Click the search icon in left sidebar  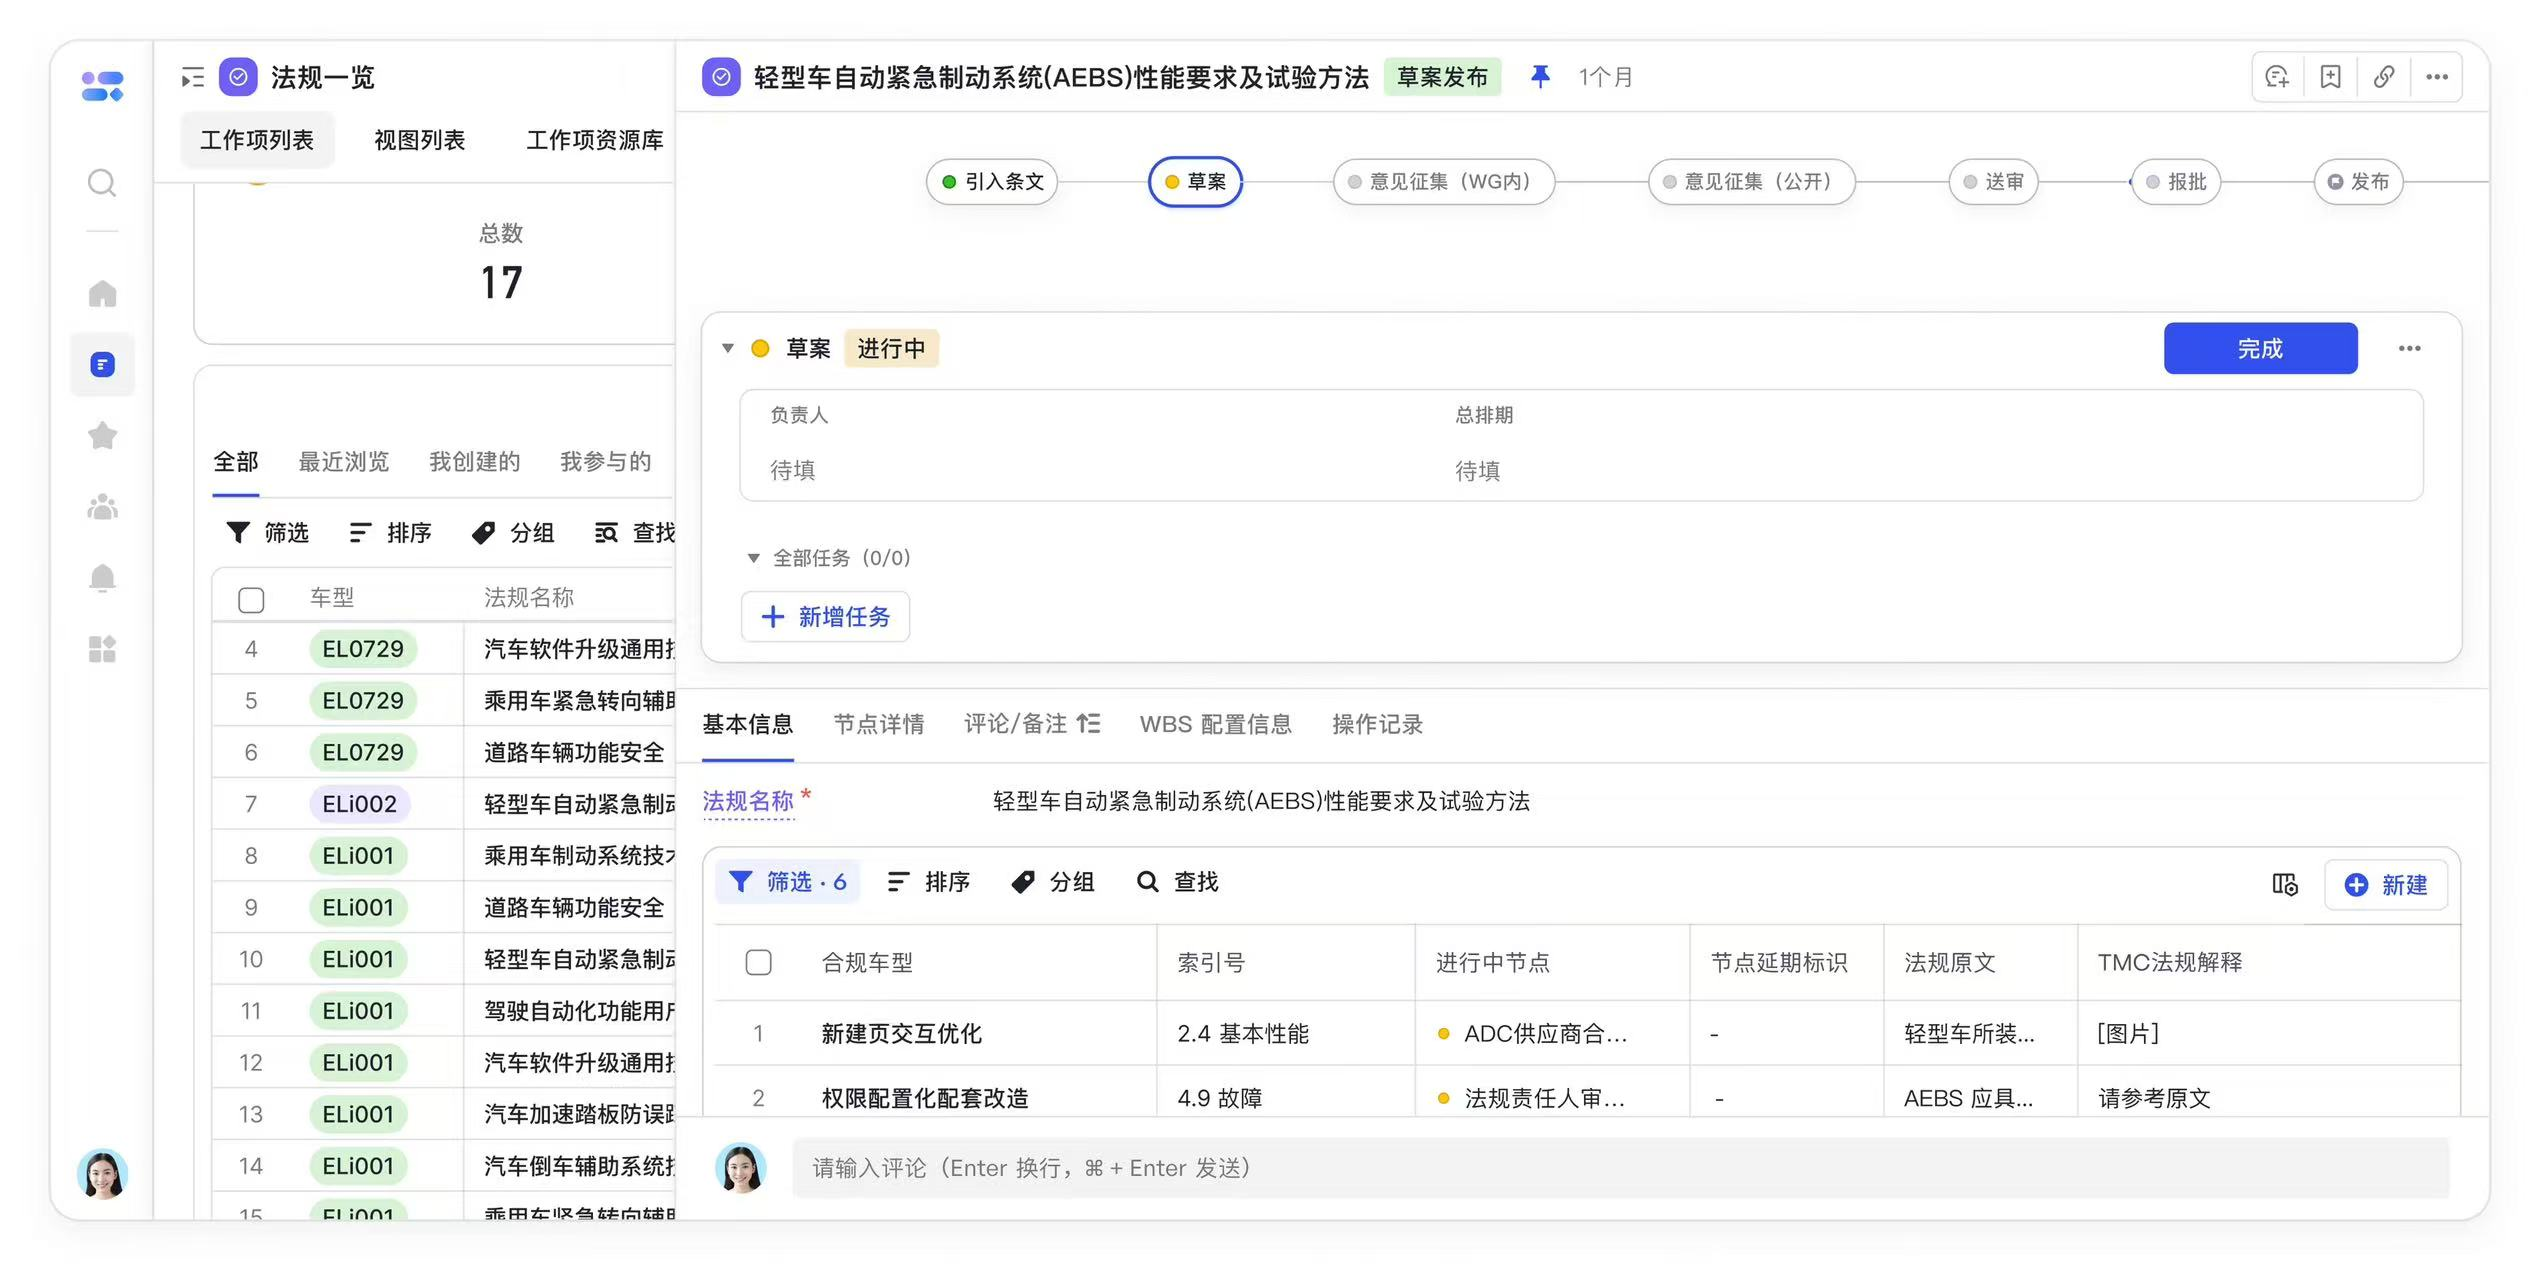click(x=102, y=183)
